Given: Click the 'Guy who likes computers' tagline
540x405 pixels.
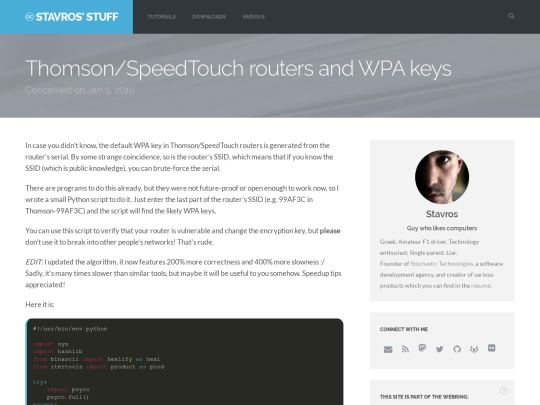Looking at the screenshot, I should [x=442, y=228].
